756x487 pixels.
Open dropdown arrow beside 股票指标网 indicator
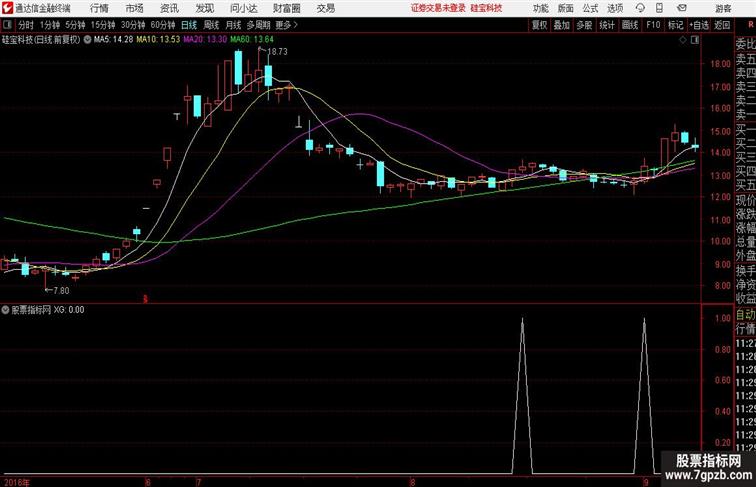coord(5,310)
